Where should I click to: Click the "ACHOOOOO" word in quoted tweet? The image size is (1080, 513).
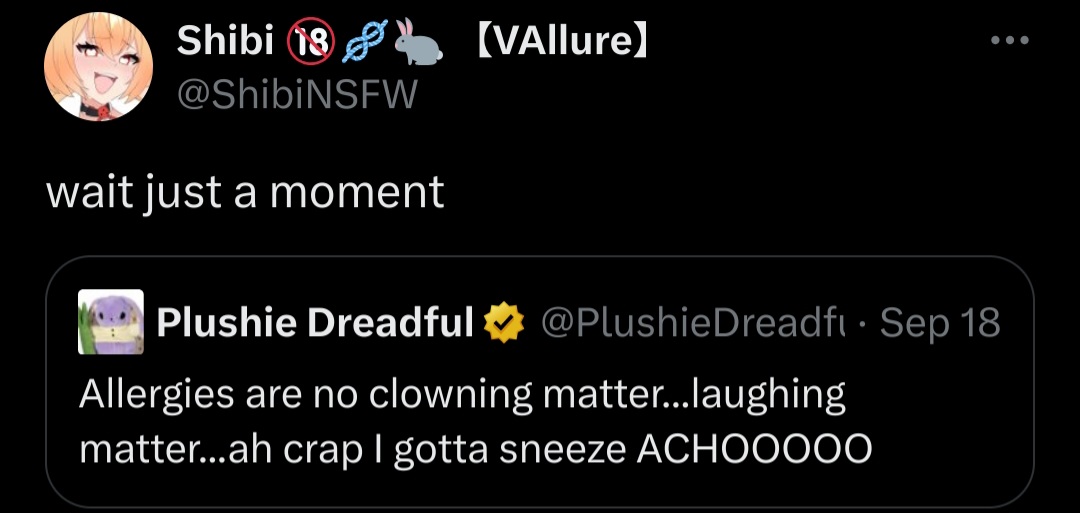(754, 450)
